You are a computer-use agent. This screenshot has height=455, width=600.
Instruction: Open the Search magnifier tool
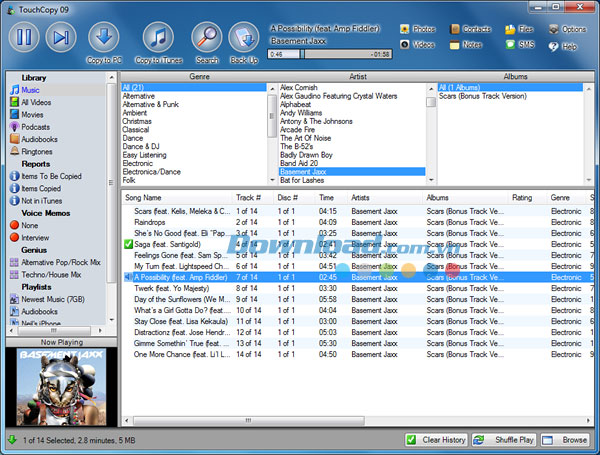tap(207, 43)
